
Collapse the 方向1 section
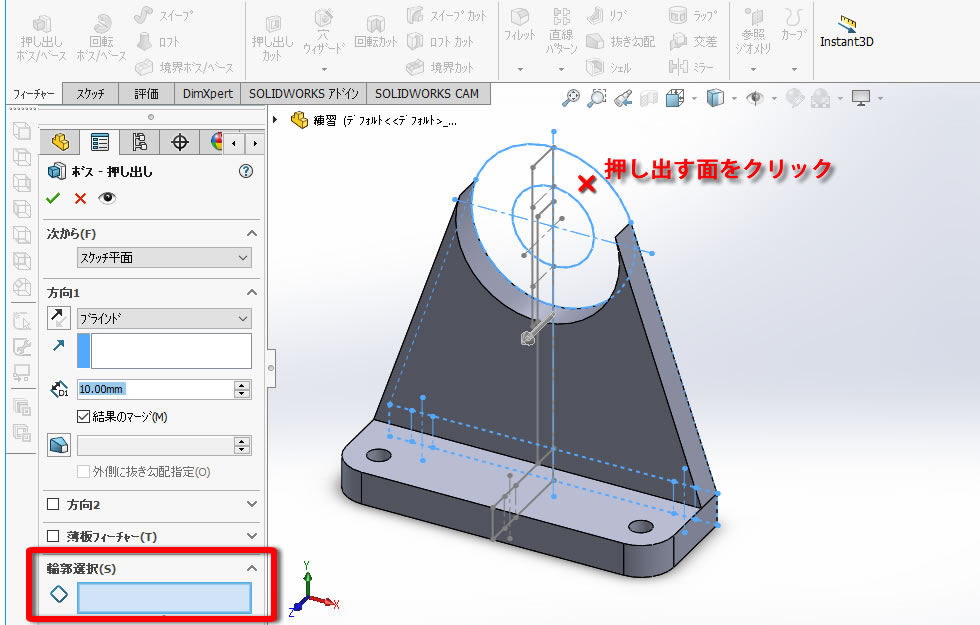[251, 292]
